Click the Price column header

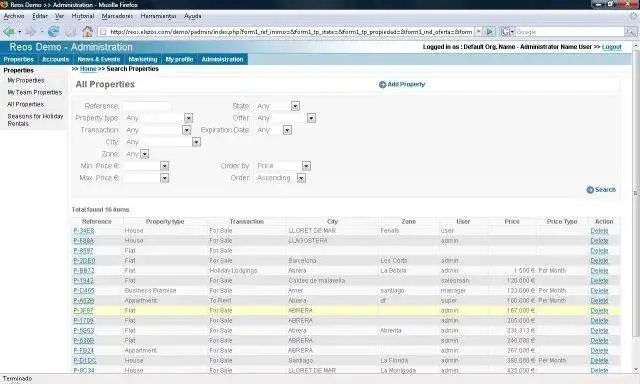(x=512, y=222)
